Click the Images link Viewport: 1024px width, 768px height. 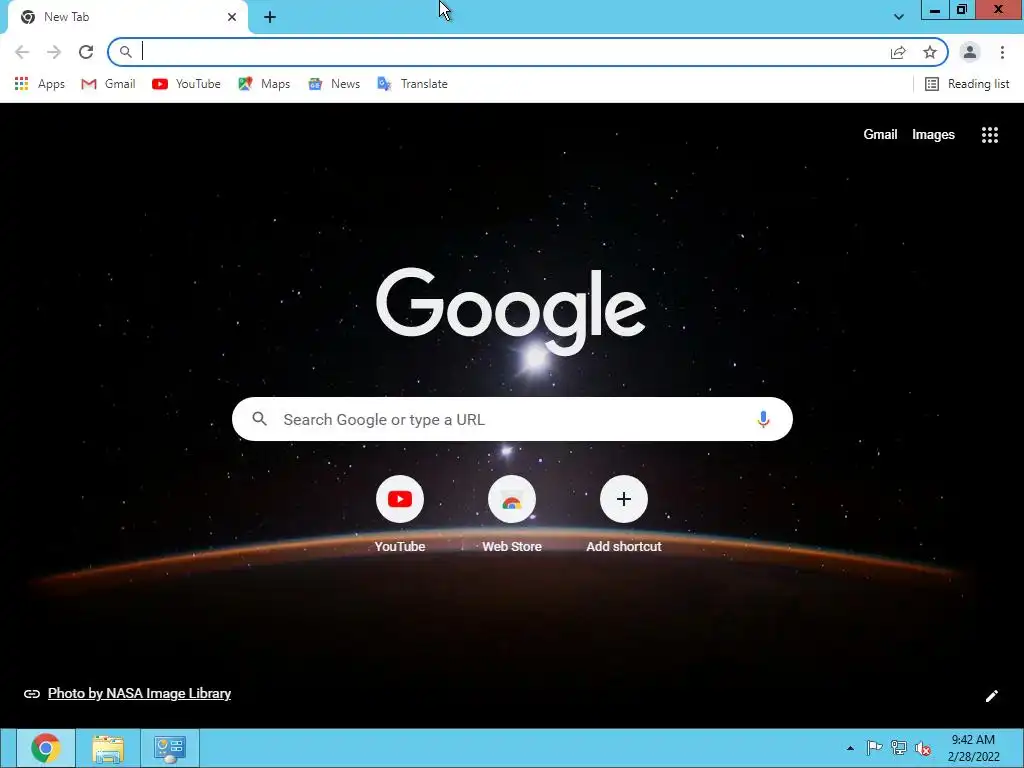933,135
